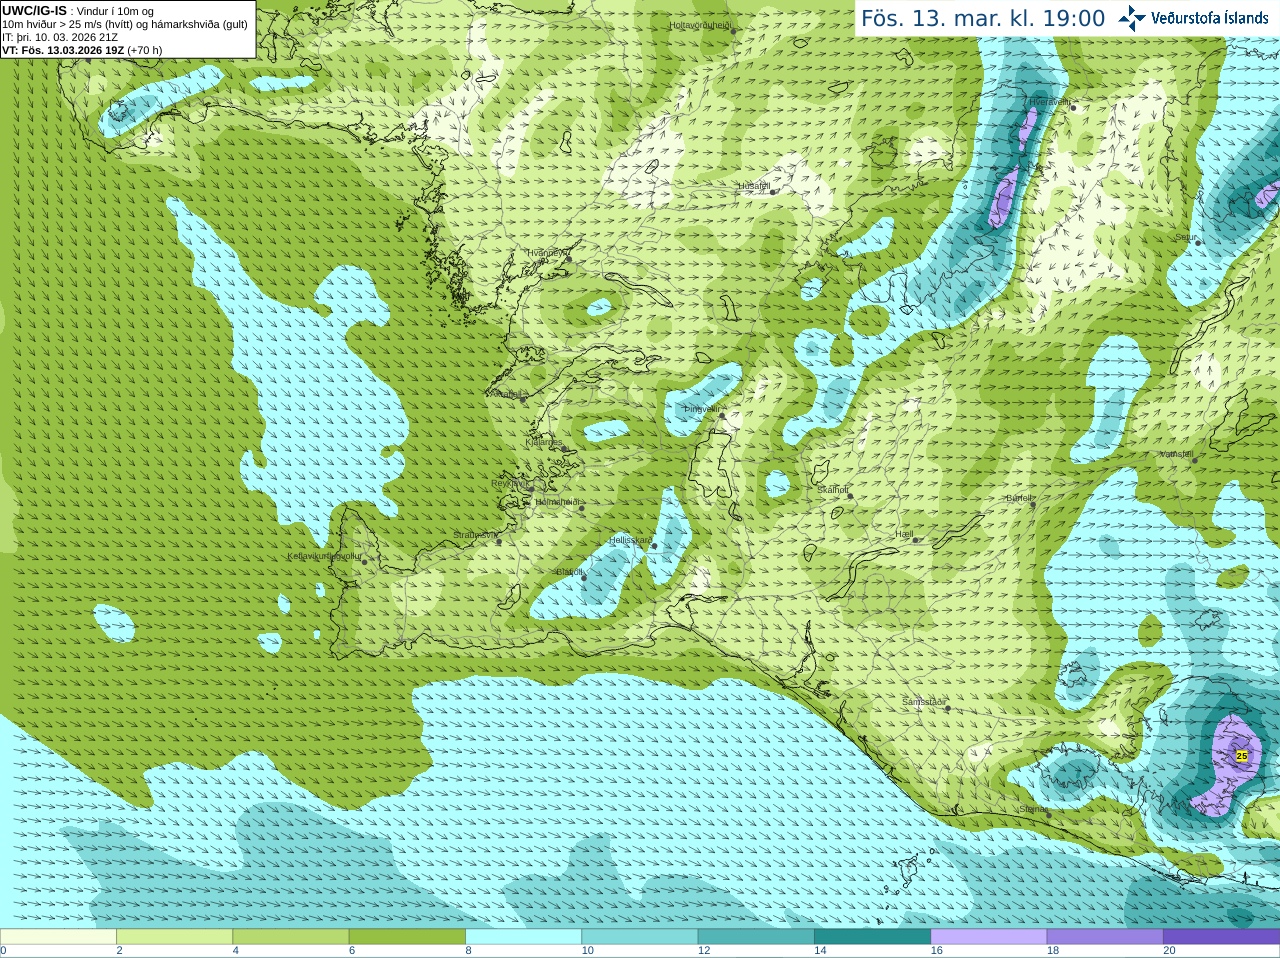The width and height of the screenshot is (1280, 958).
Task: Pick the 8–10 m/s light cyan swatch
Action: (x=523, y=937)
